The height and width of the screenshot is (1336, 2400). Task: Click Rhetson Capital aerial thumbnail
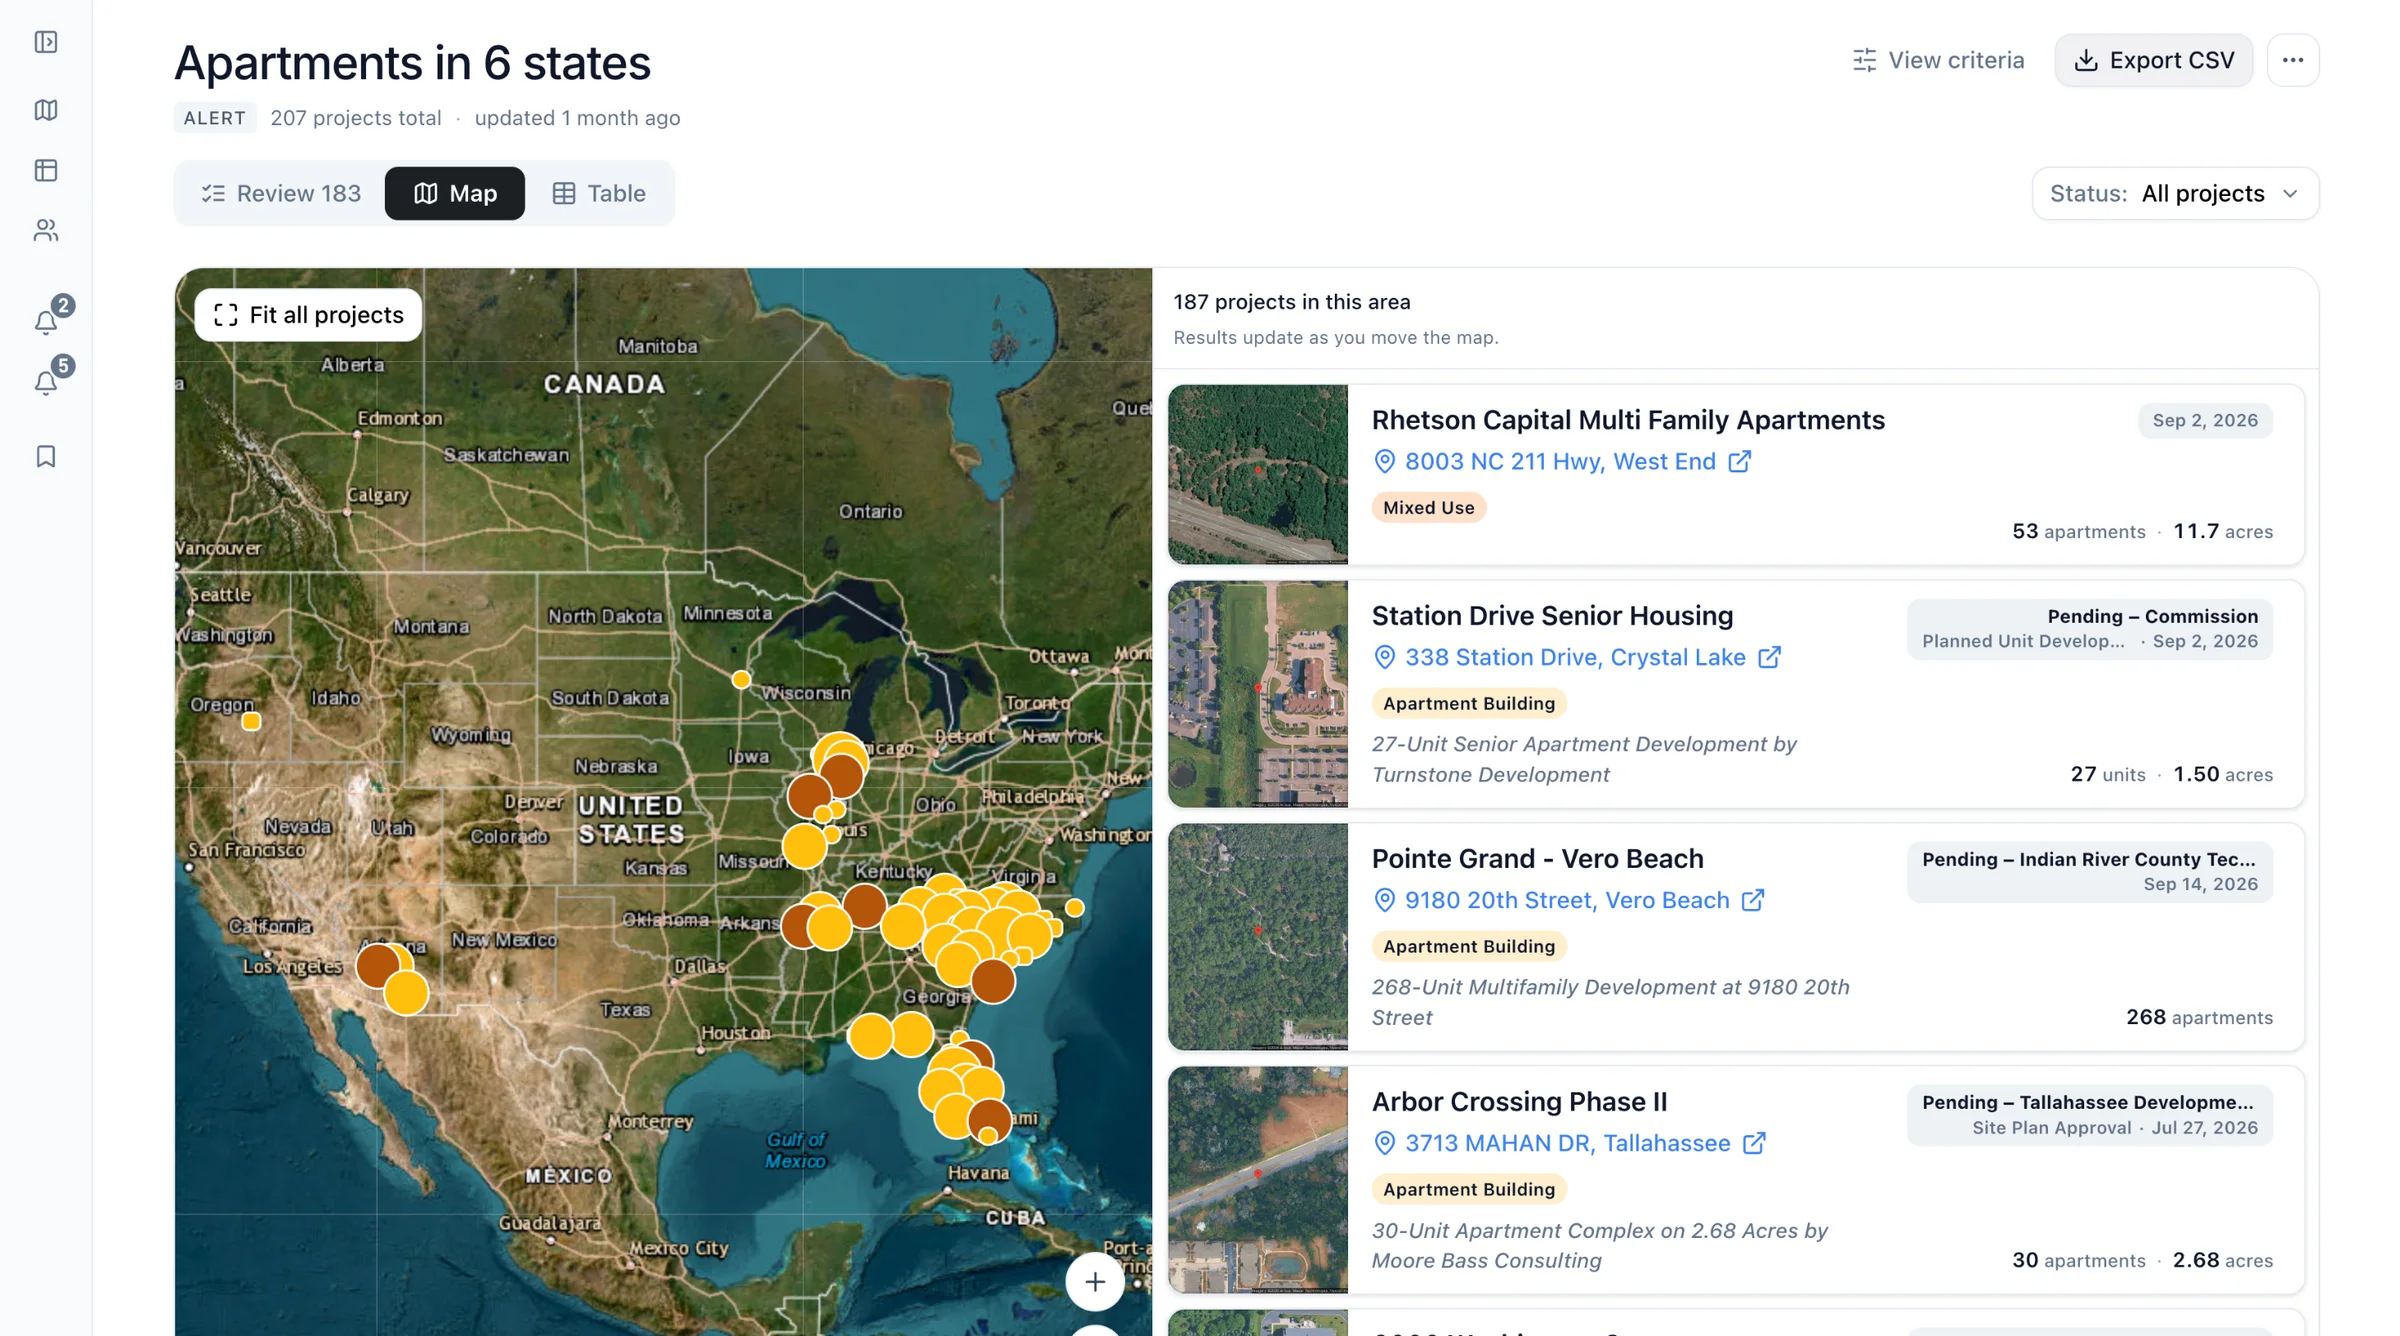[x=1258, y=474]
